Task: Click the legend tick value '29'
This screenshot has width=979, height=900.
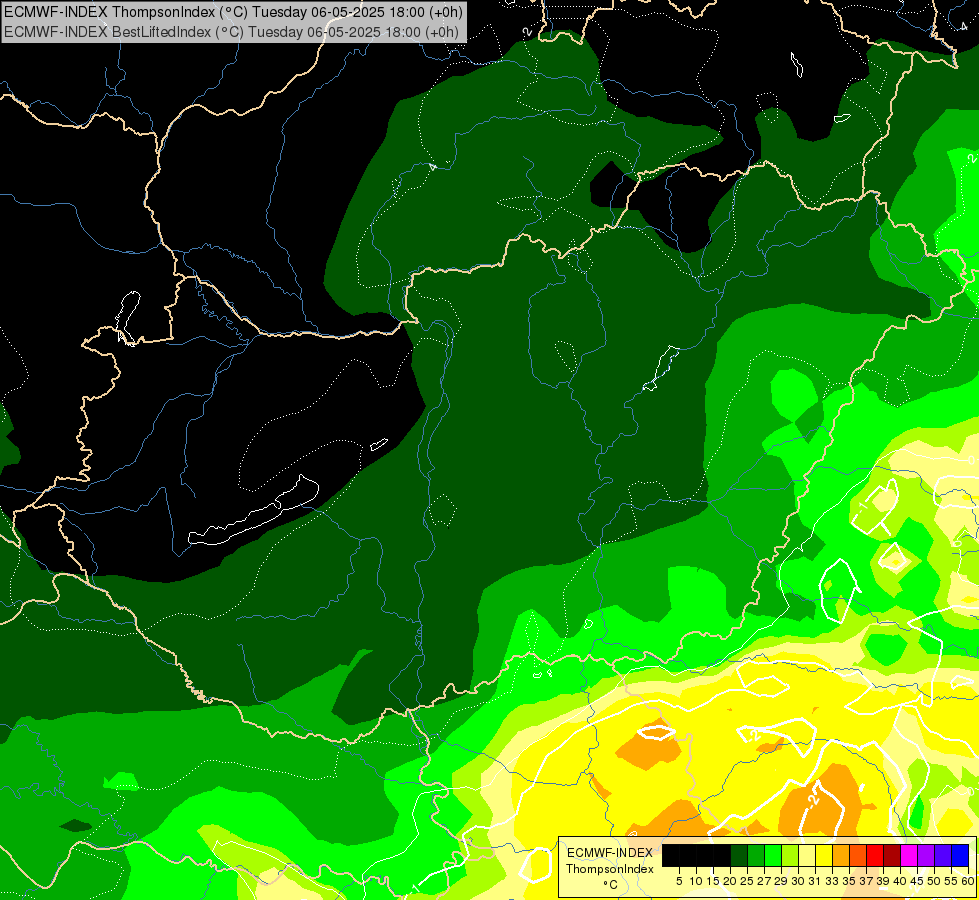Action: (781, 881)
